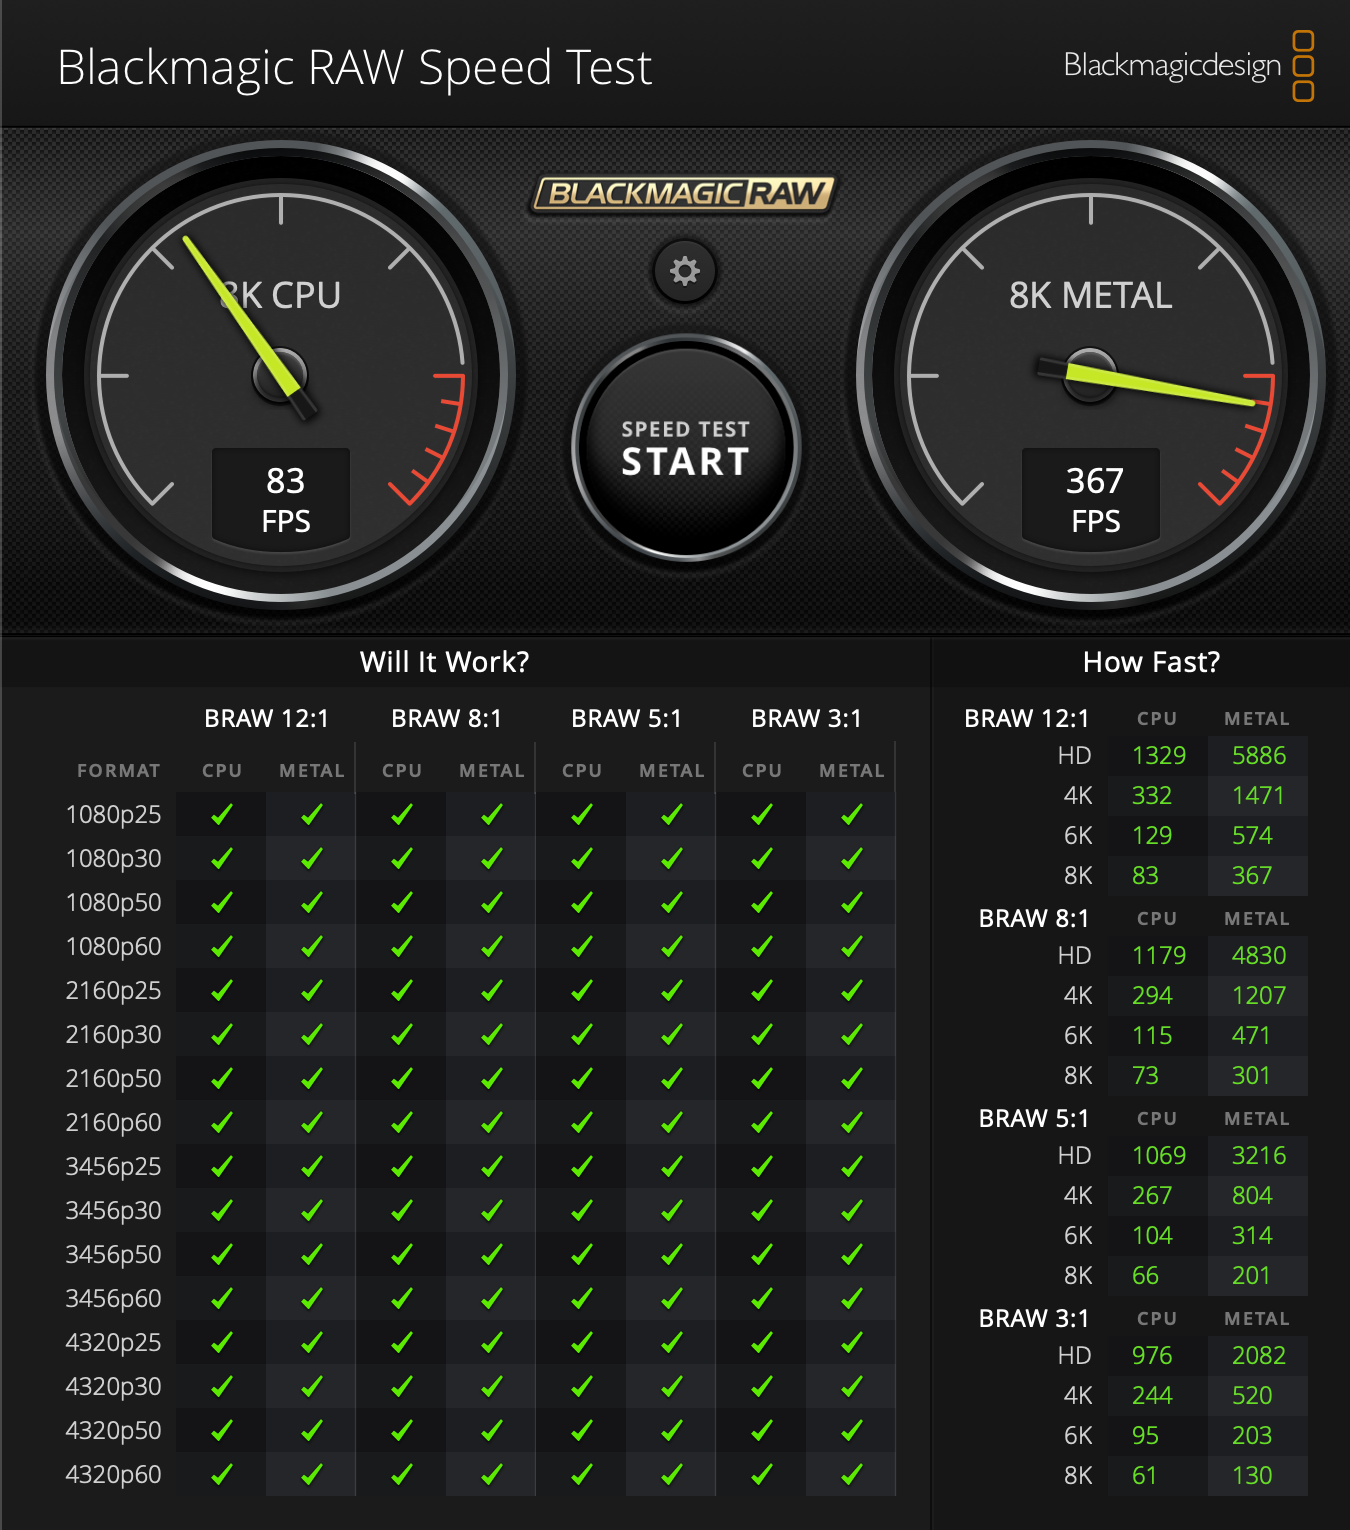Click the 2160p30 BRAW 5:1 METAL checkmark

tap(672, 1035)
